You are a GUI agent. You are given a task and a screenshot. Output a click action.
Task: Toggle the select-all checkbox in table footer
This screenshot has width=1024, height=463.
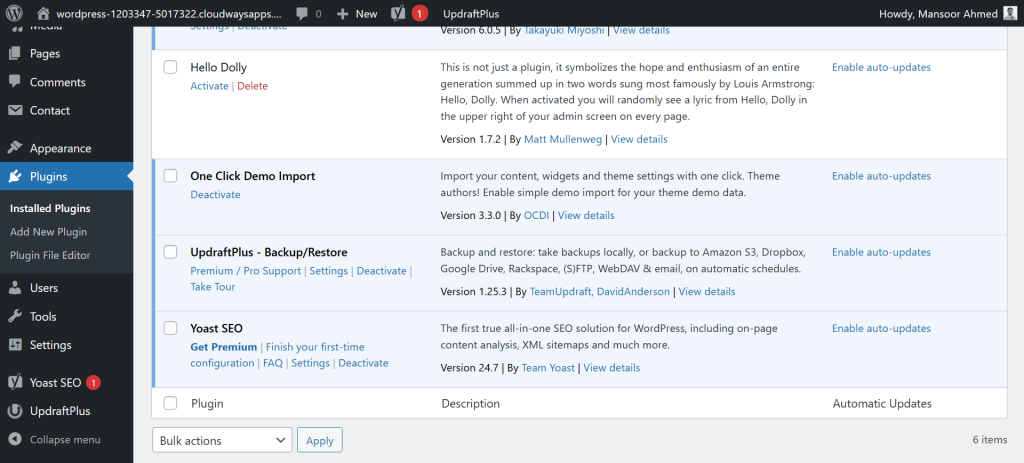pyautogui.click(x=170, y=403)
